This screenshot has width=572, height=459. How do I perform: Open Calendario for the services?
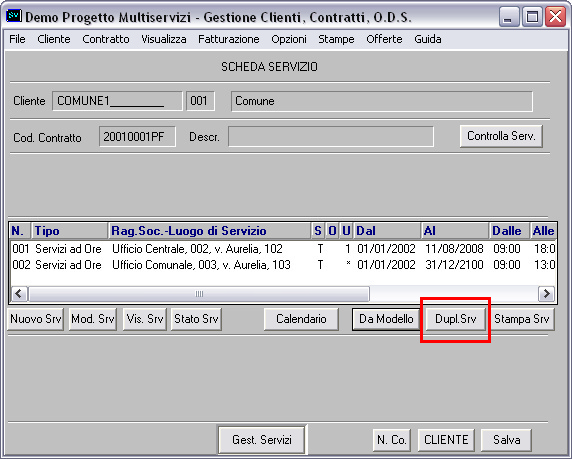point(301,319)
